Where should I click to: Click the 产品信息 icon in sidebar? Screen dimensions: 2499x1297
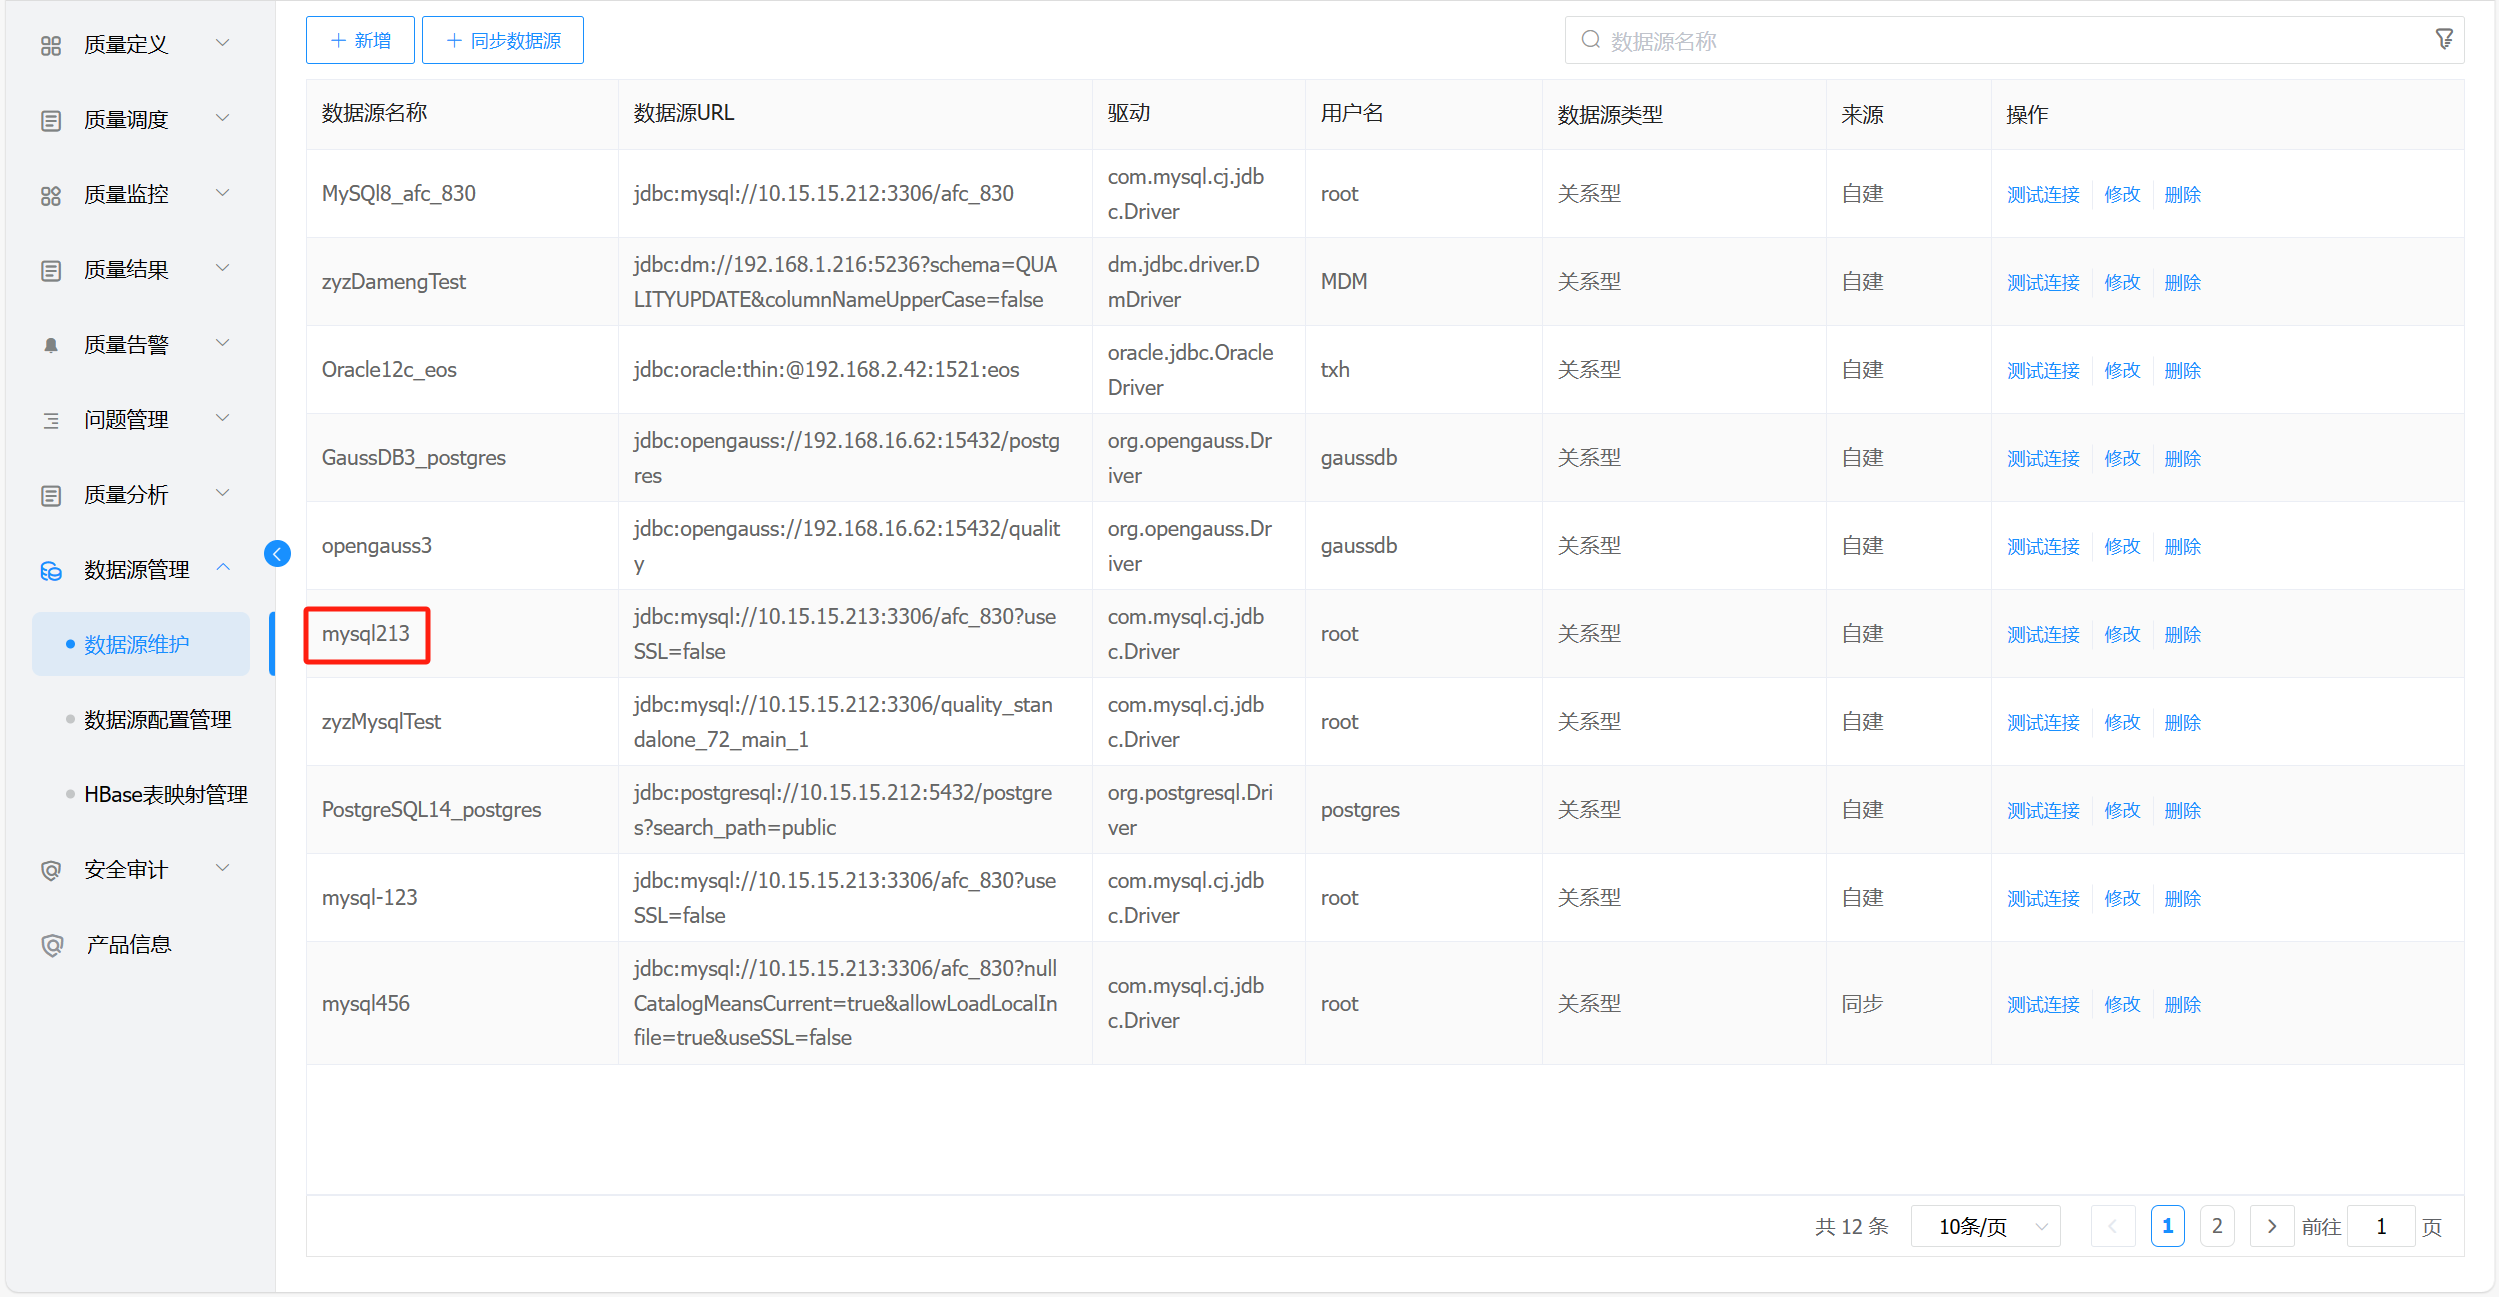coord(51,945)
